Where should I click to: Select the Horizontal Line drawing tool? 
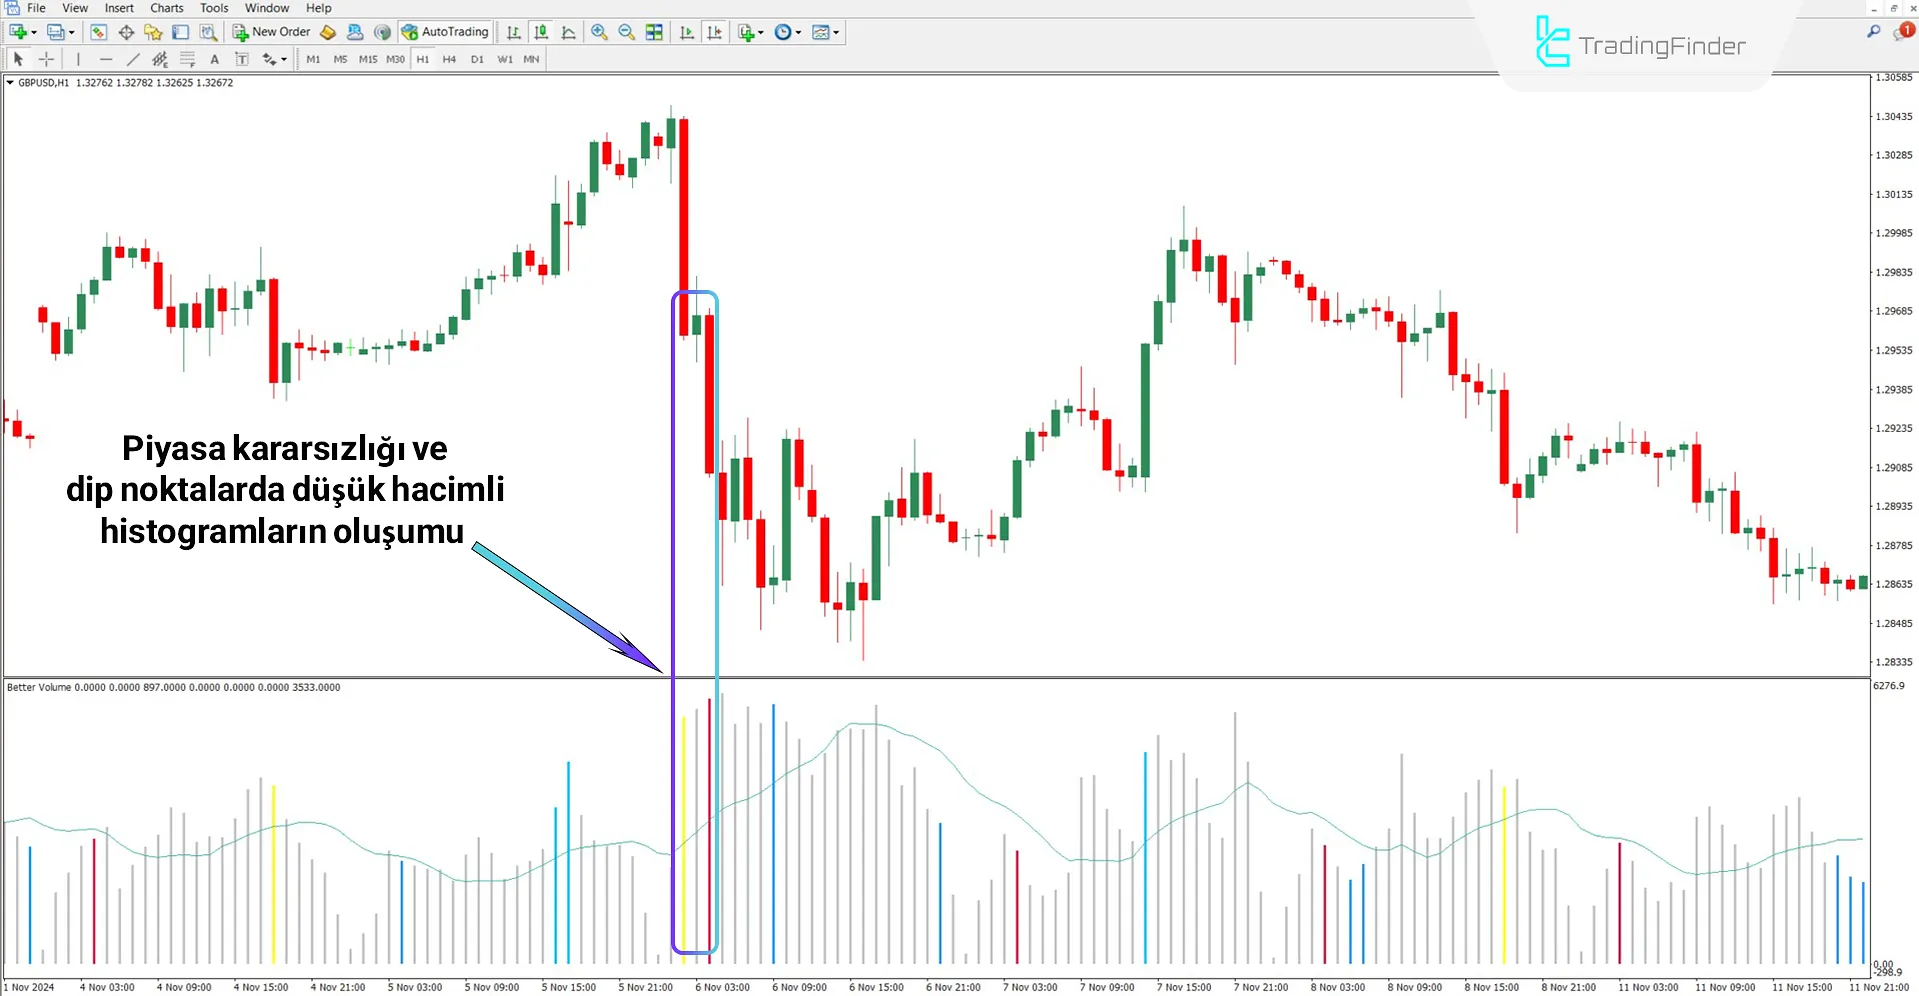click(106, 59)
